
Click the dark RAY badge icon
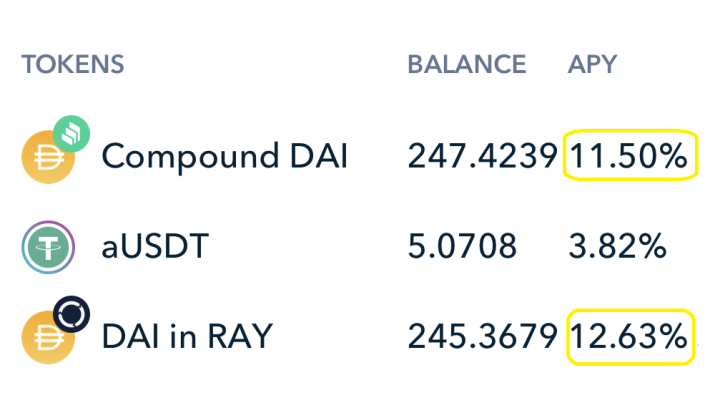[71, 313]
